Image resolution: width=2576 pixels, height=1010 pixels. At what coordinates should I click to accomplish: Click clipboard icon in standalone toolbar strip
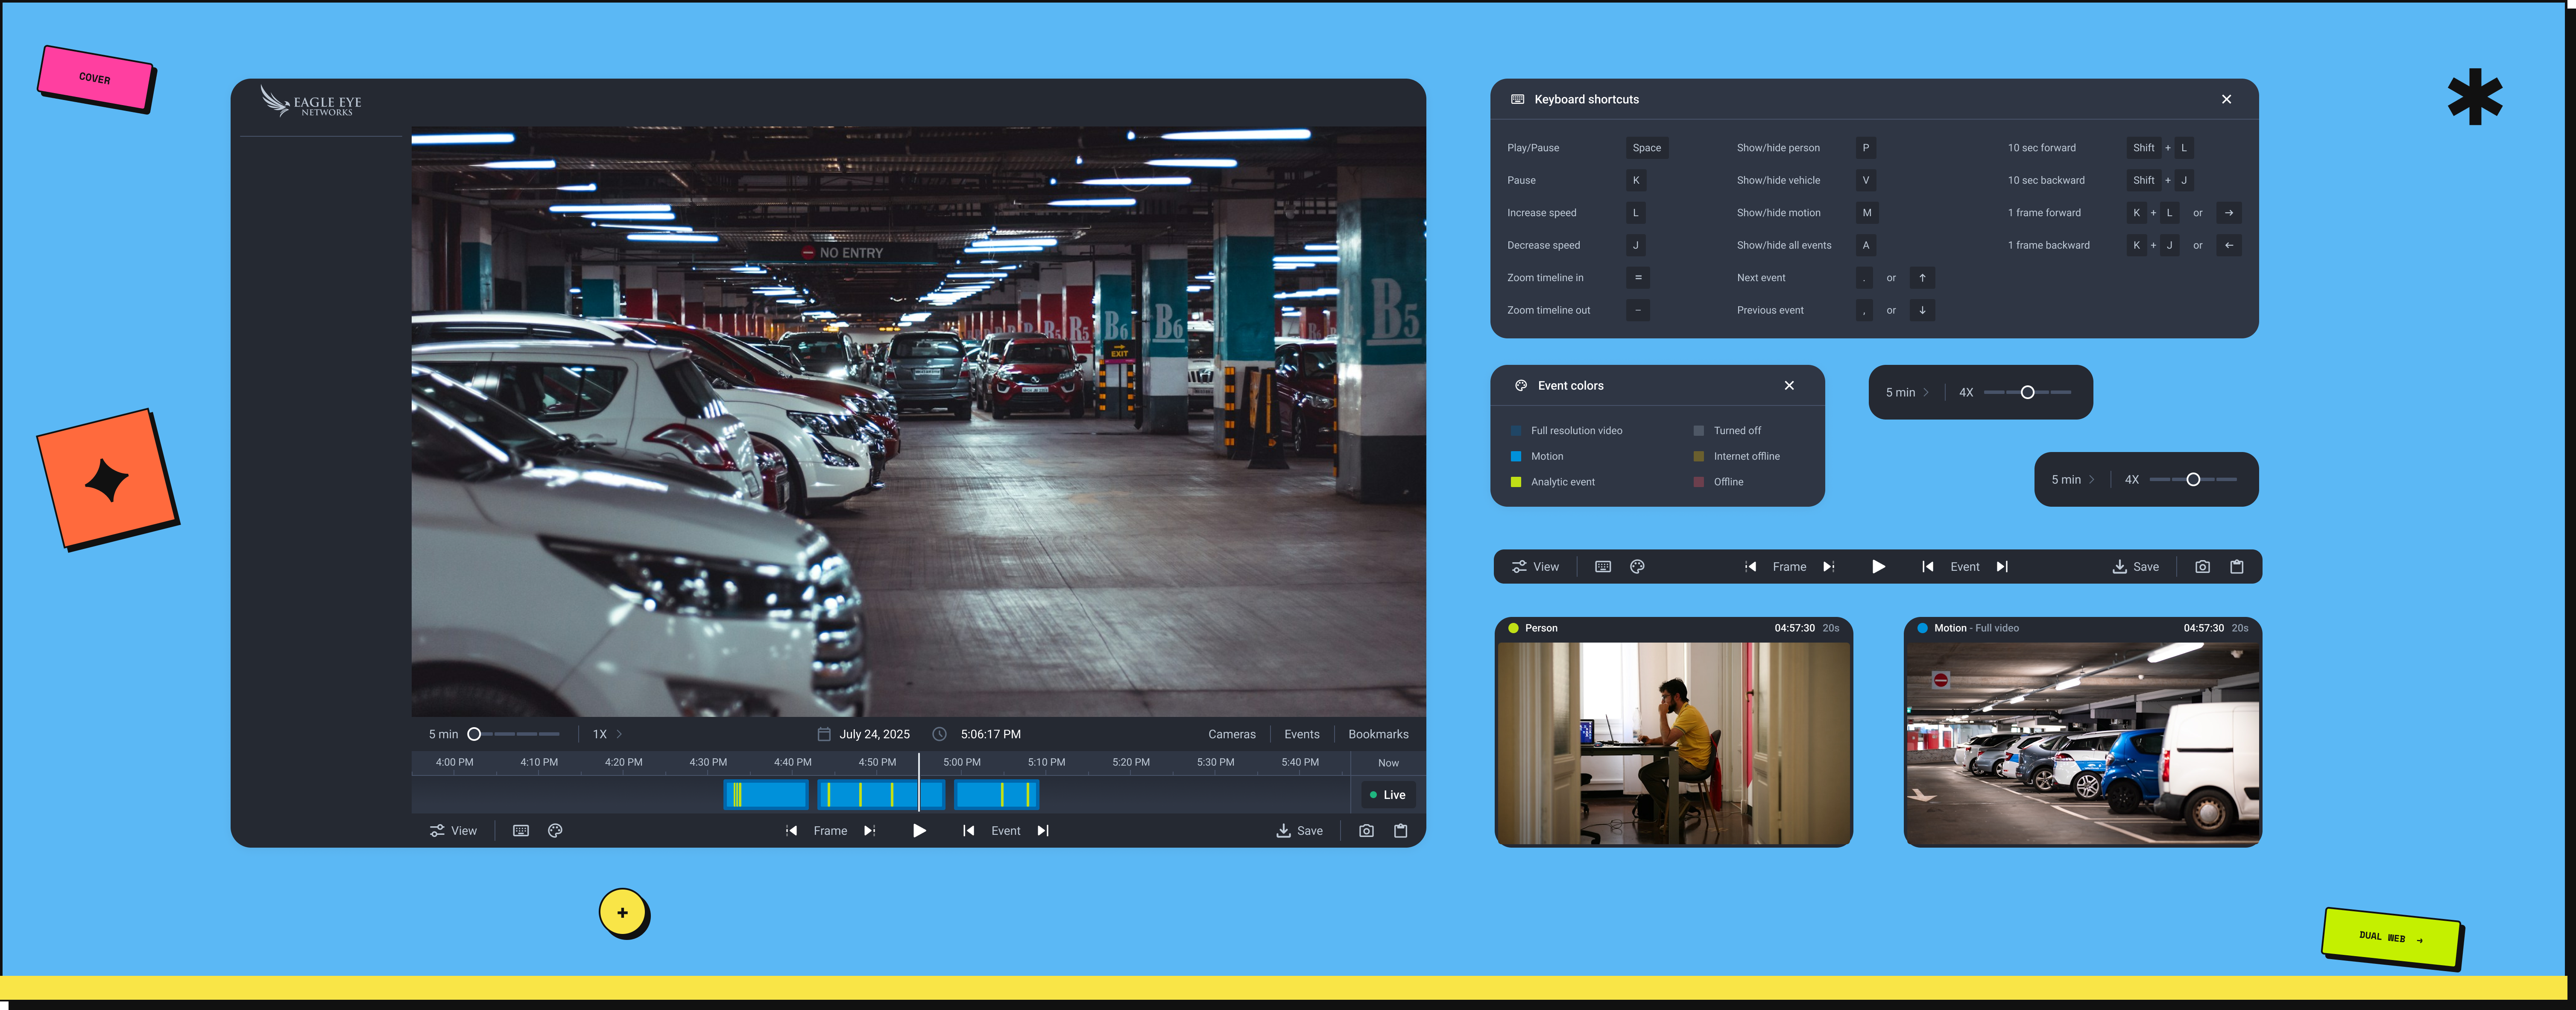point(2236,567)
